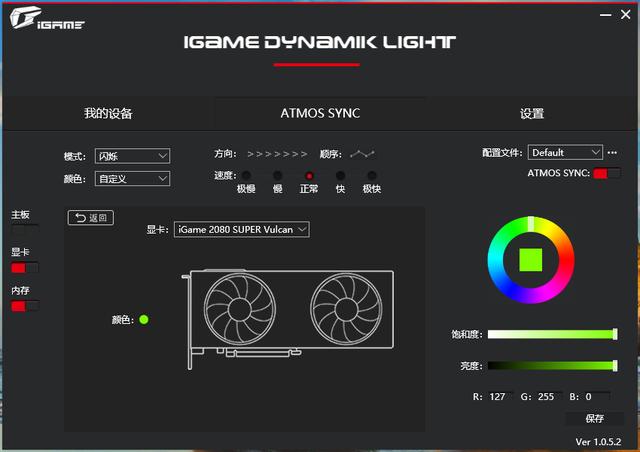Click the green 颜色 dot indicator
The width and height of the screenshot is (640, 452).
pyautogui.click(x=144, y=319)
